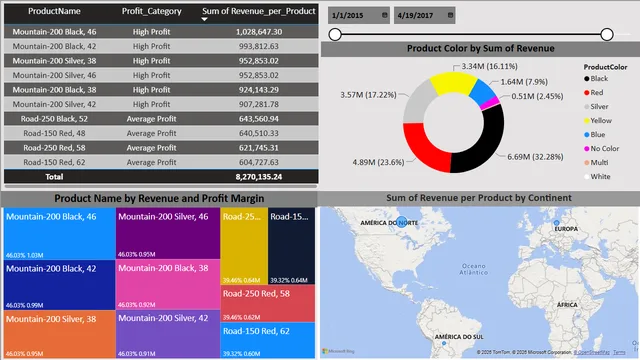Click the South America bubble on map
The width and height of the screenshot is (640, 360).
coord(444,343)
